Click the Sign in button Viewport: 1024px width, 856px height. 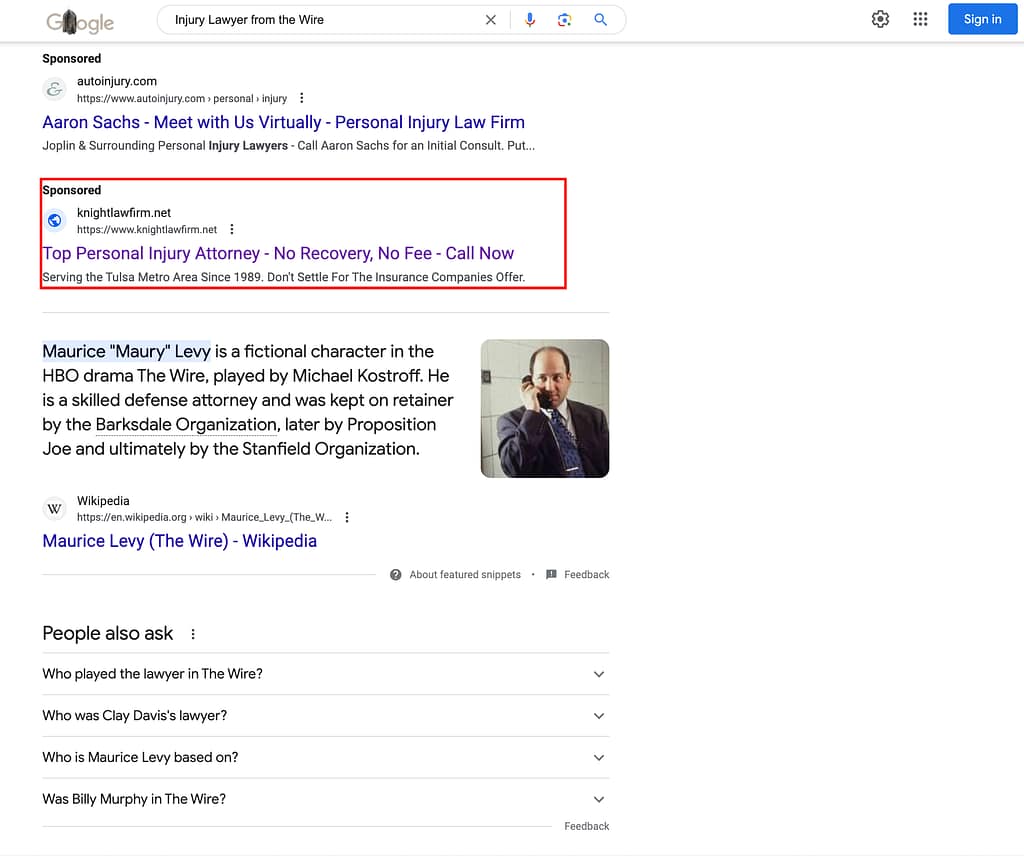click(x=982, y=19)
